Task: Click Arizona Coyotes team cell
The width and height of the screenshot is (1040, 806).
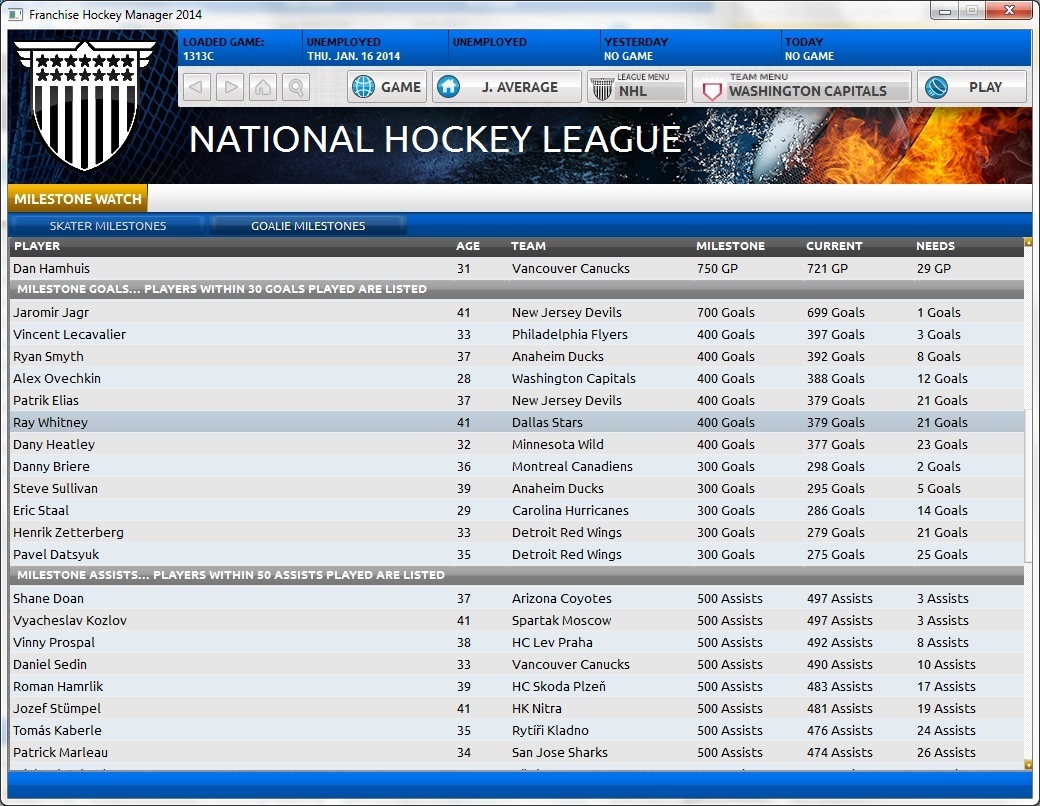Action: point(561,598)
